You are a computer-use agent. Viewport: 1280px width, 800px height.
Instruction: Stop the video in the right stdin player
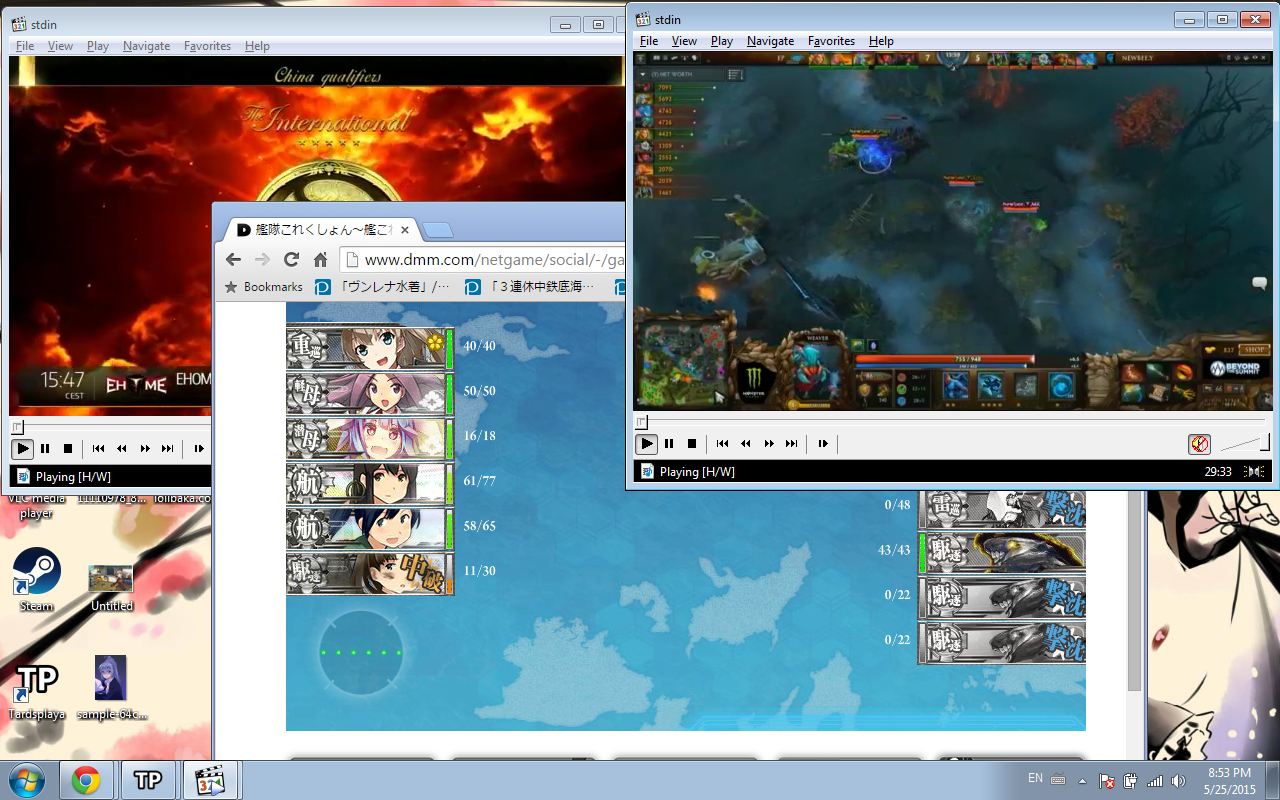[691, 443]
